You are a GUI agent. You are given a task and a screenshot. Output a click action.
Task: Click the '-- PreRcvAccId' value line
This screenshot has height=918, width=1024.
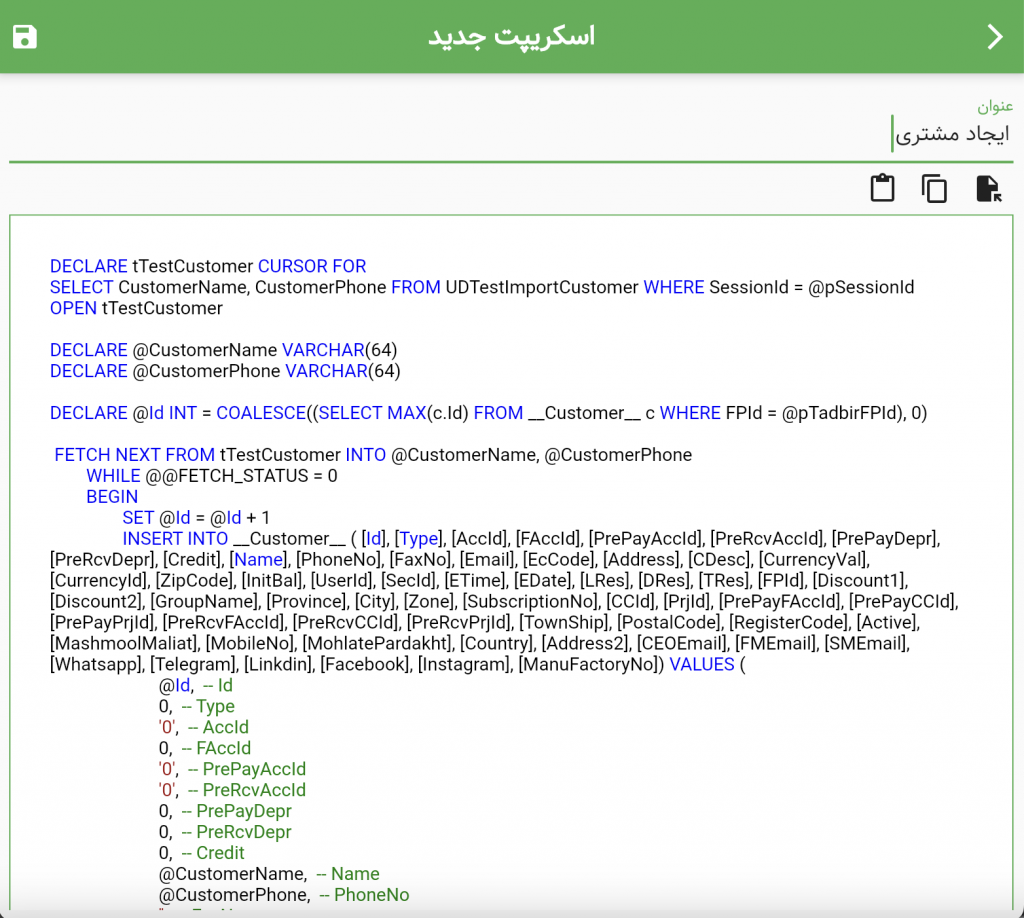click(232, 790)
